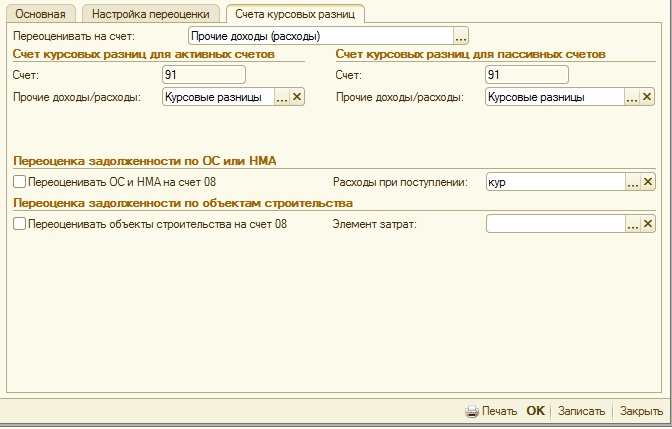This screenshot has width=672, height=429.
Task: Open selection for passive accounts 'Курсовые разницы'
Action: [632, 97]
